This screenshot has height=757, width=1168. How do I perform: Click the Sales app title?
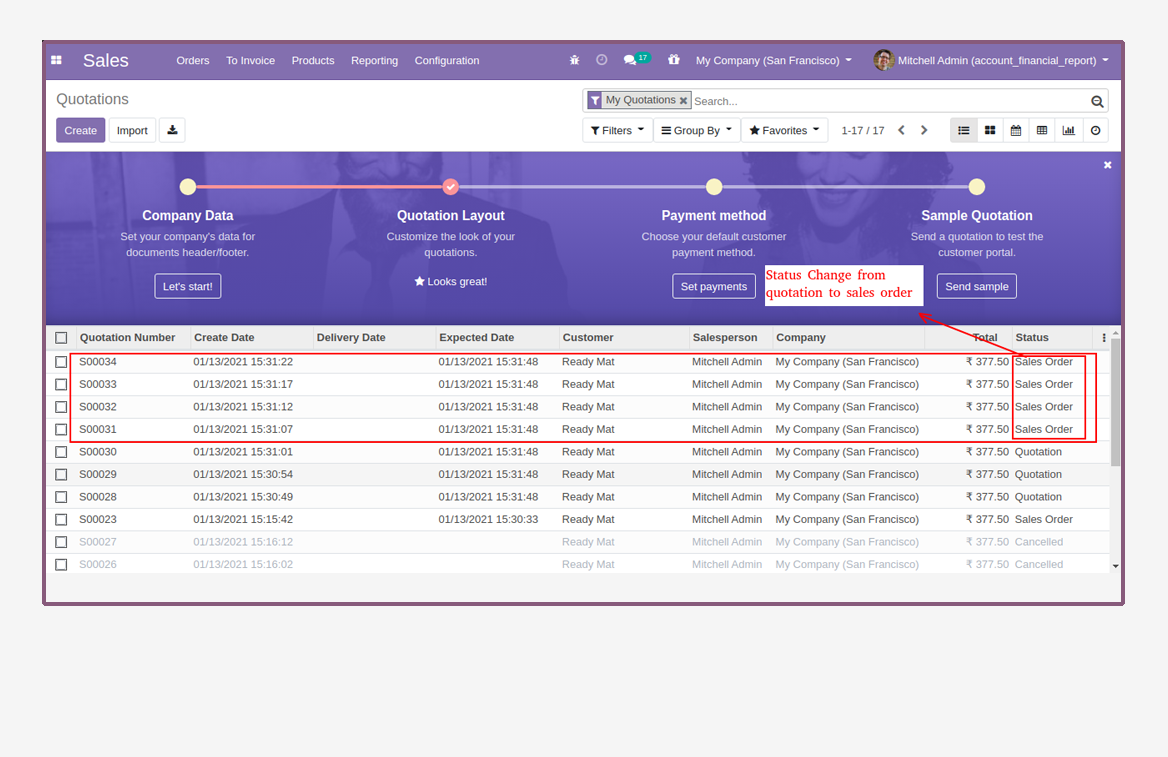pos(106,60)
